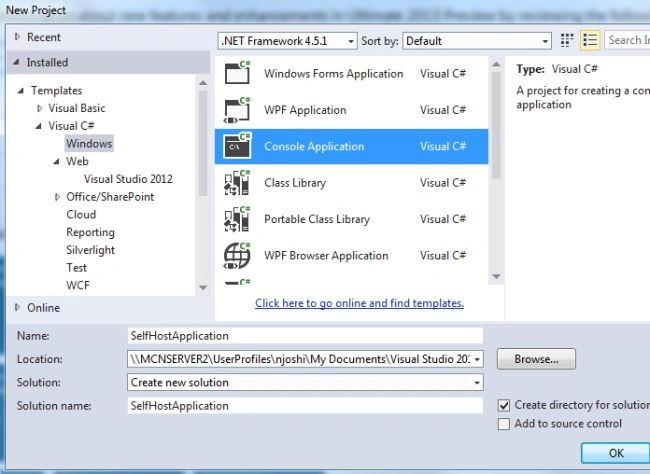The image size is (650, 474).
Task: Expand the Visual Basic tree node
Action: pyautogui.click(x=39, y=108)
